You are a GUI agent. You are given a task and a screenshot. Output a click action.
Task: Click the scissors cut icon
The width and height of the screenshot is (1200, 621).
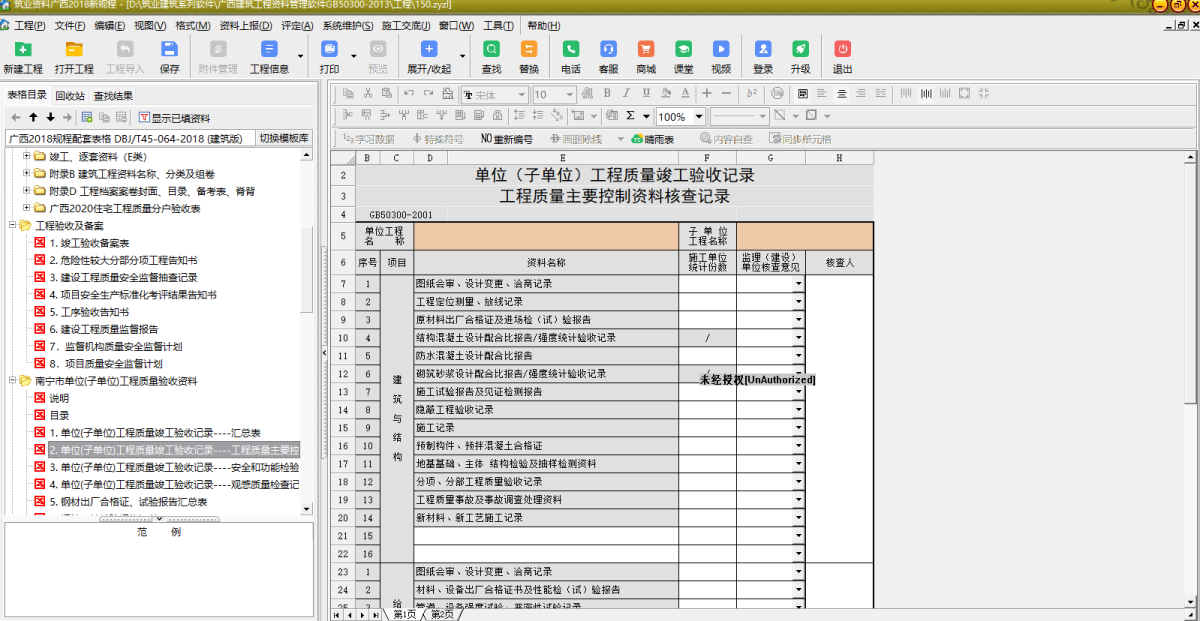click(x=368, y=93)
